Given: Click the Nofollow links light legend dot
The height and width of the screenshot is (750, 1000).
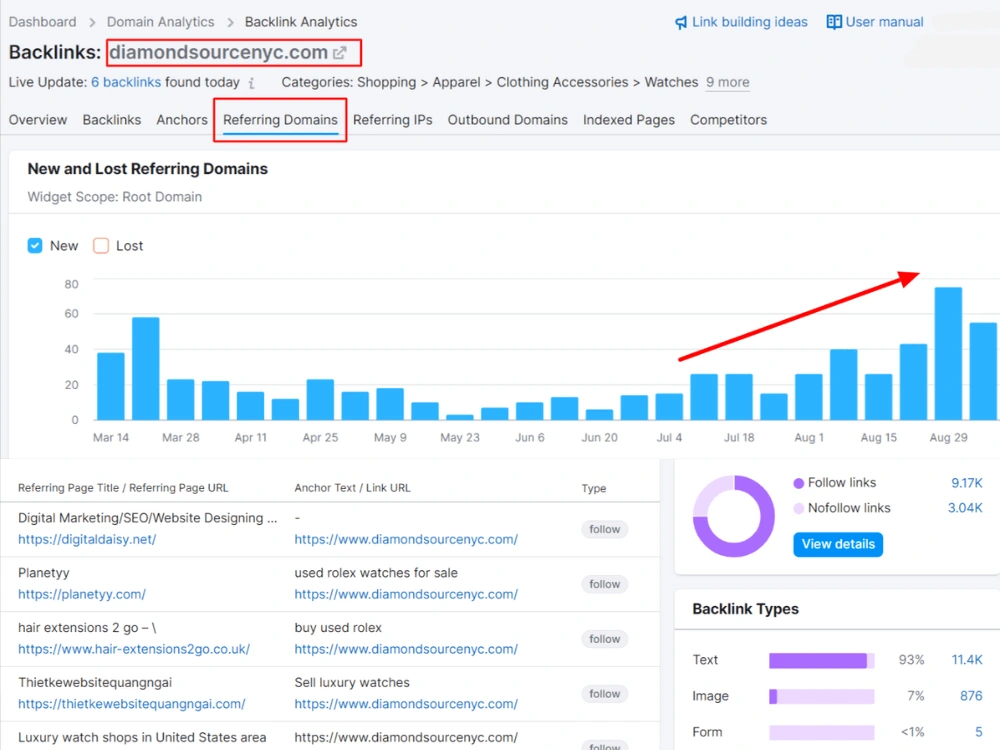Looking at the screenshot, I should click(798, 509).
